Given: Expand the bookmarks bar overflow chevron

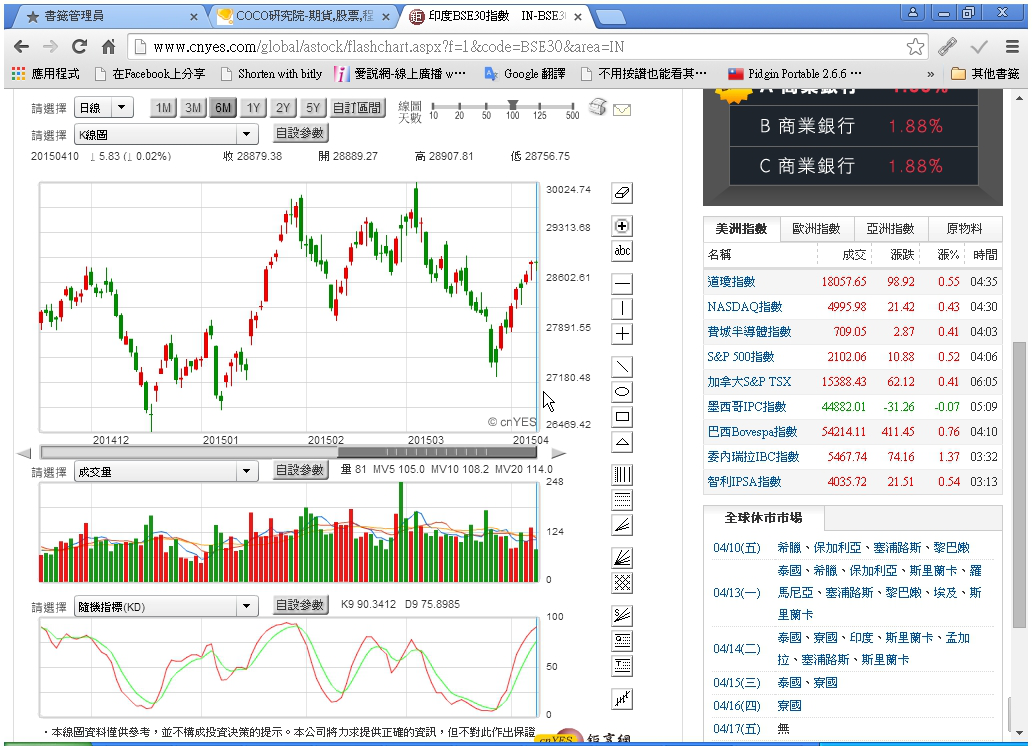Looking at the screenshot, I should [930, 74].
